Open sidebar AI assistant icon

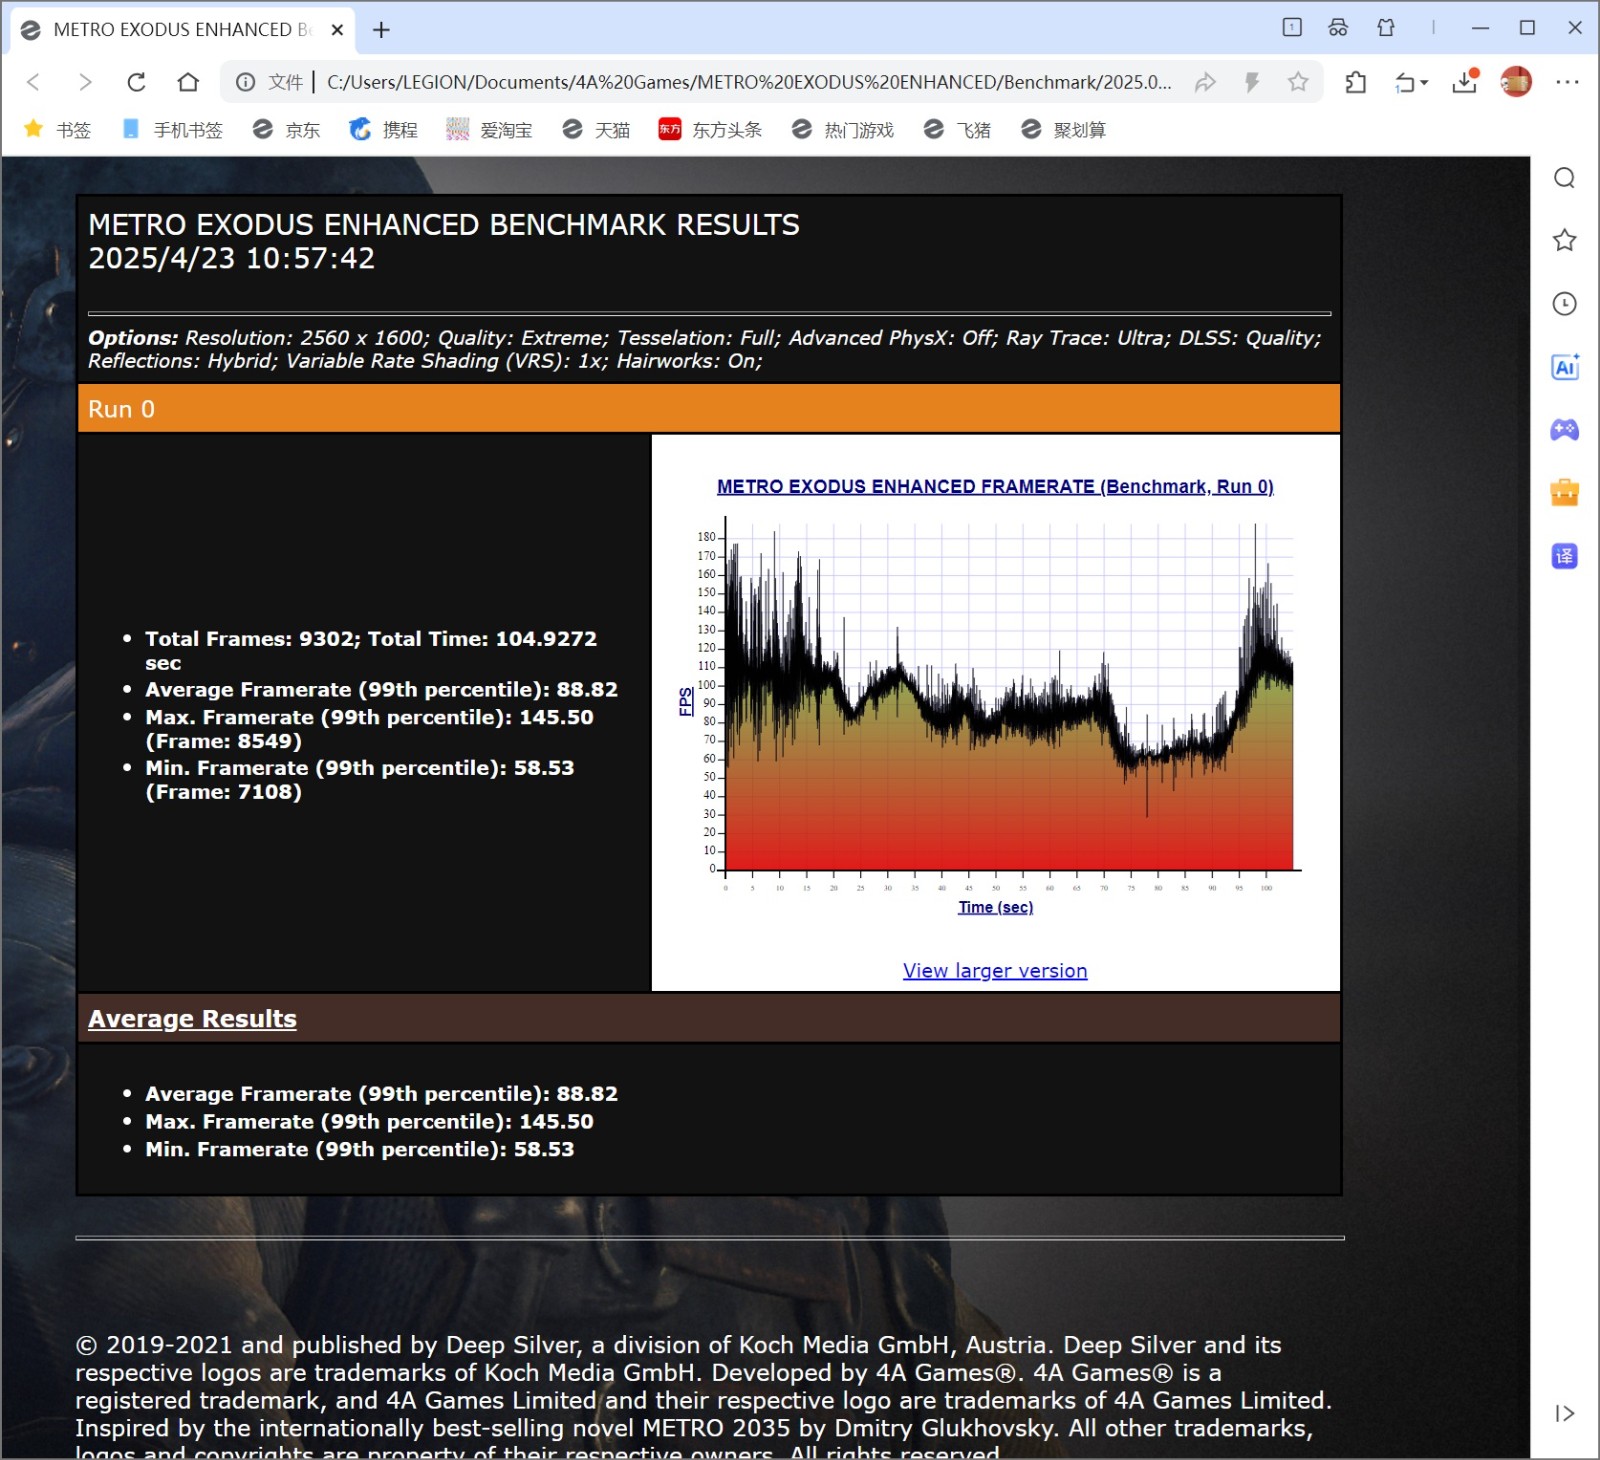point(1565,367)
